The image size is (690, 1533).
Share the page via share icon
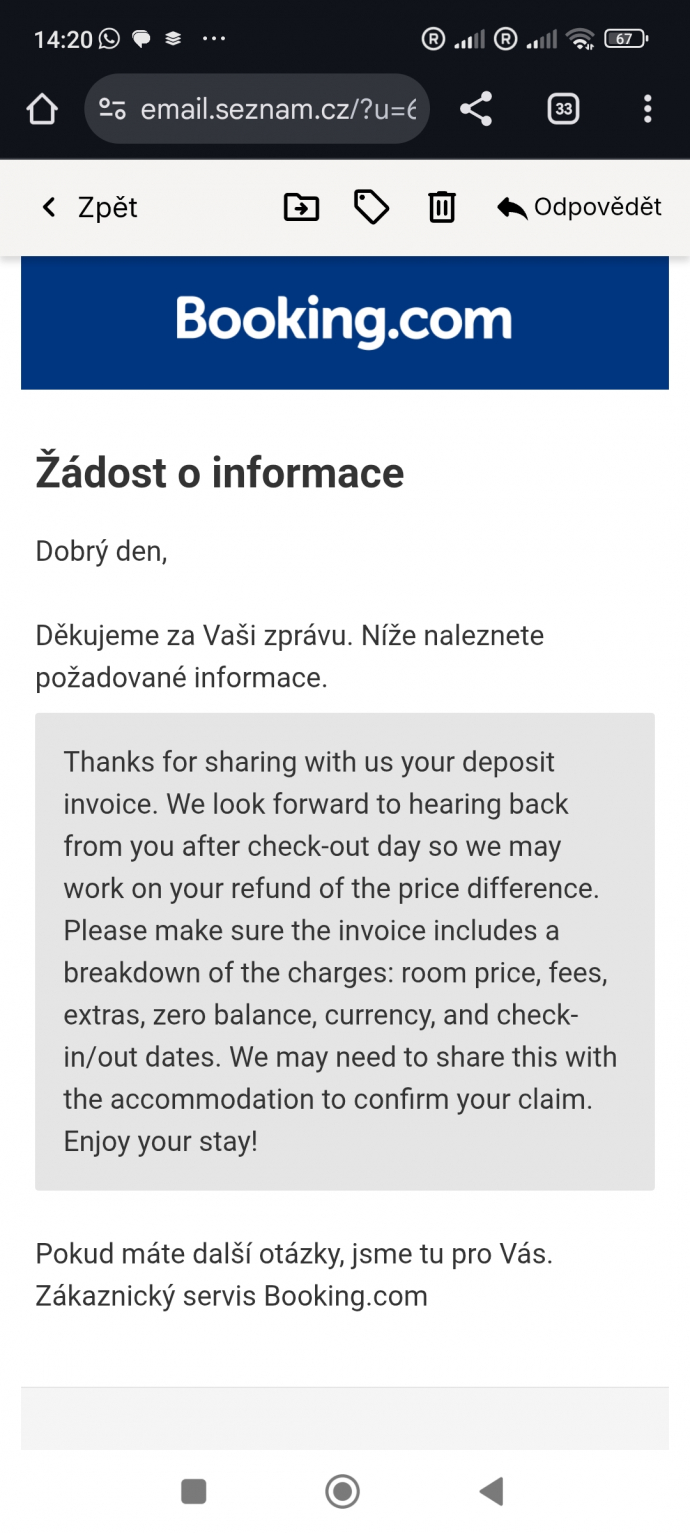[476, 109]
